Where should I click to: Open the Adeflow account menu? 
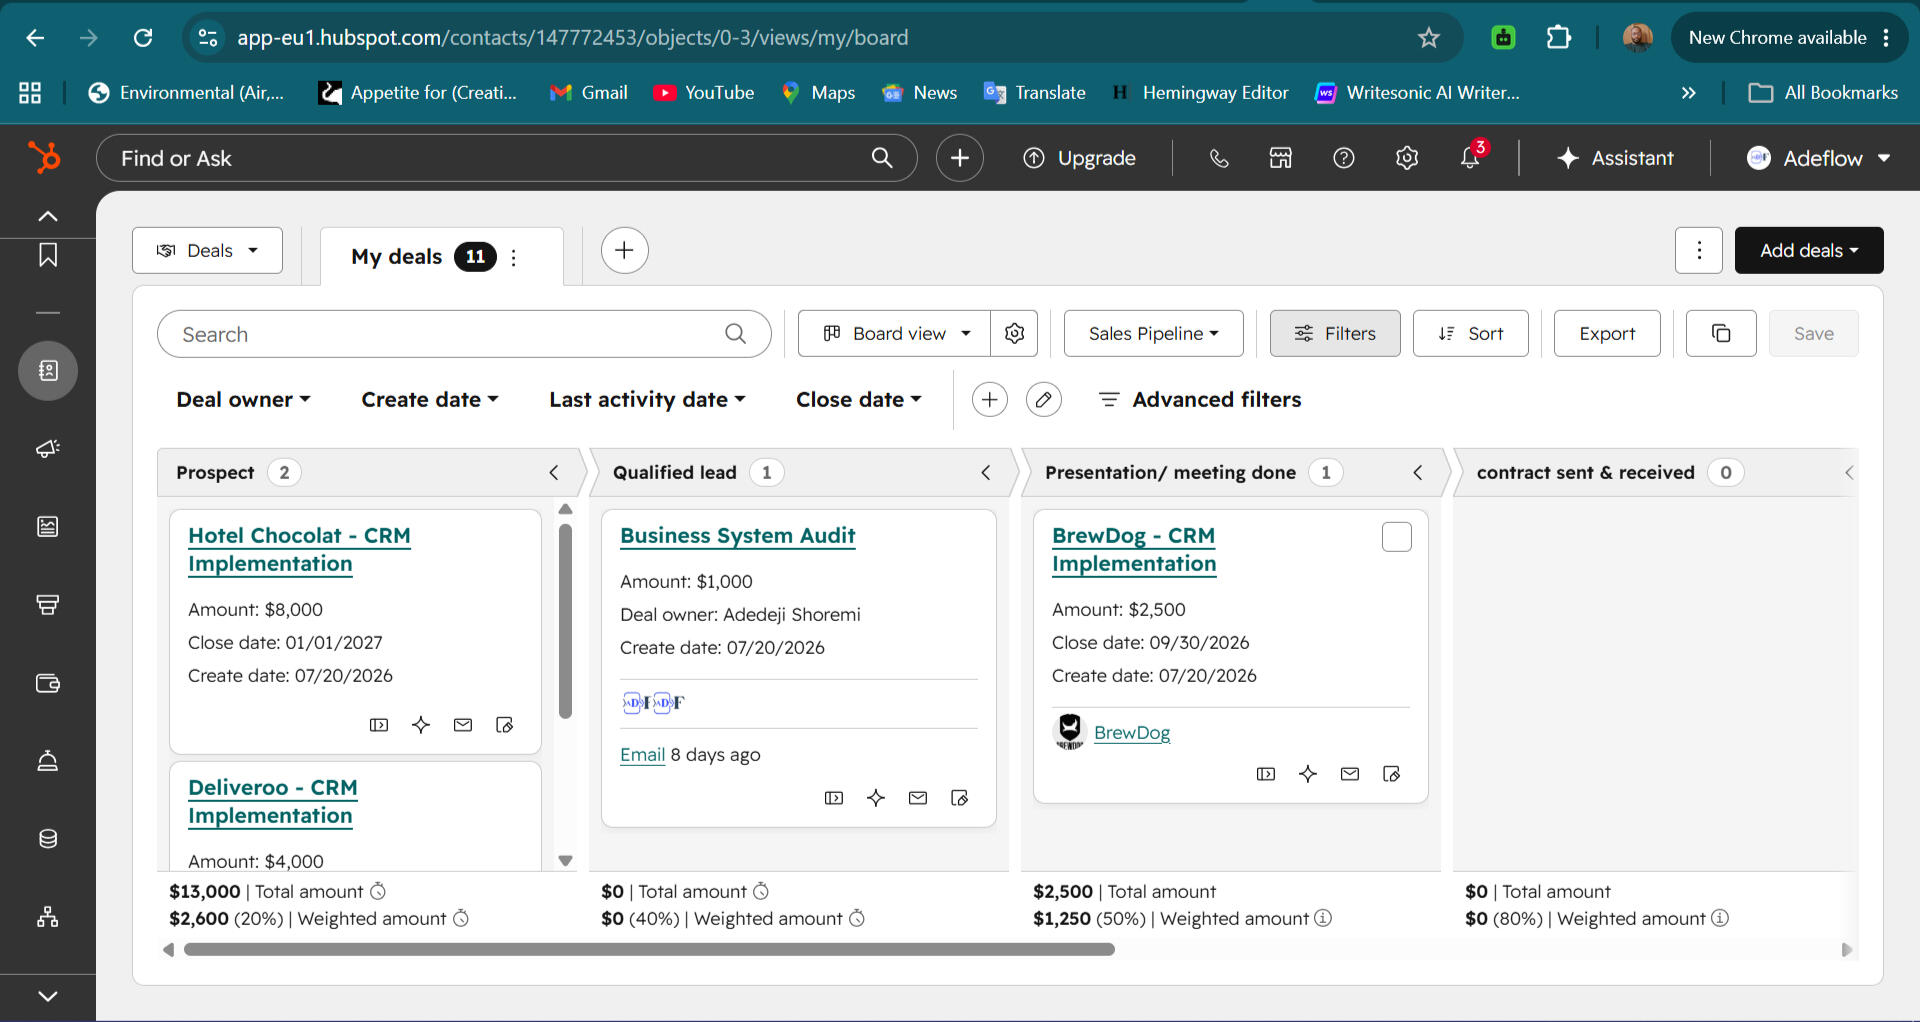coord(1819,158)
